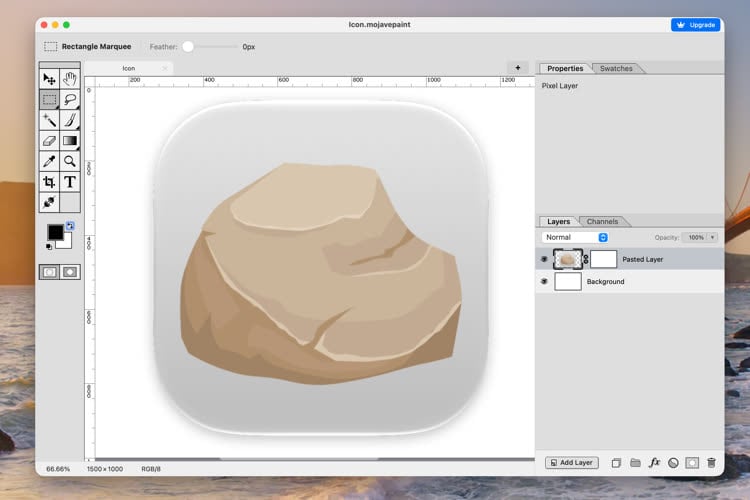Hide the Pasted Layer visibility eye
Screen dimensions: 750x500
[x=544, y=259]
